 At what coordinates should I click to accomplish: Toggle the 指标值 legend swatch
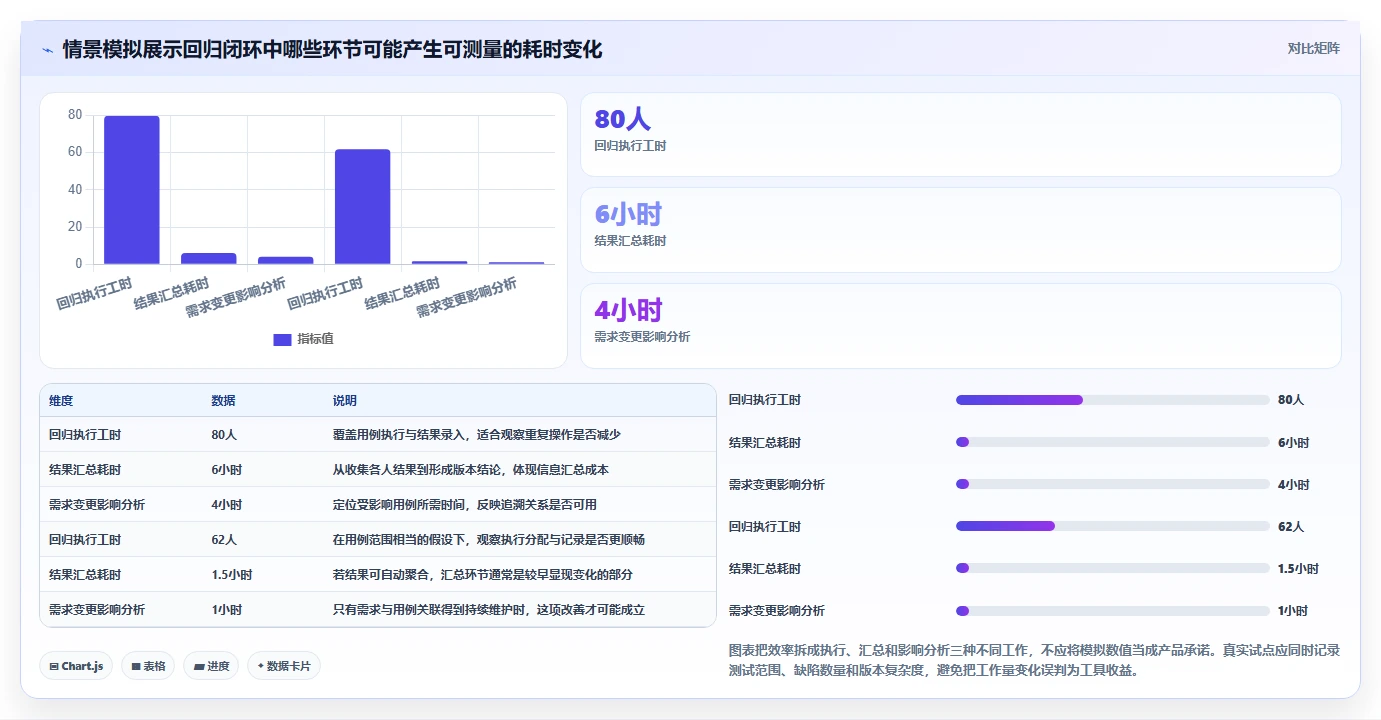point(282,339)
